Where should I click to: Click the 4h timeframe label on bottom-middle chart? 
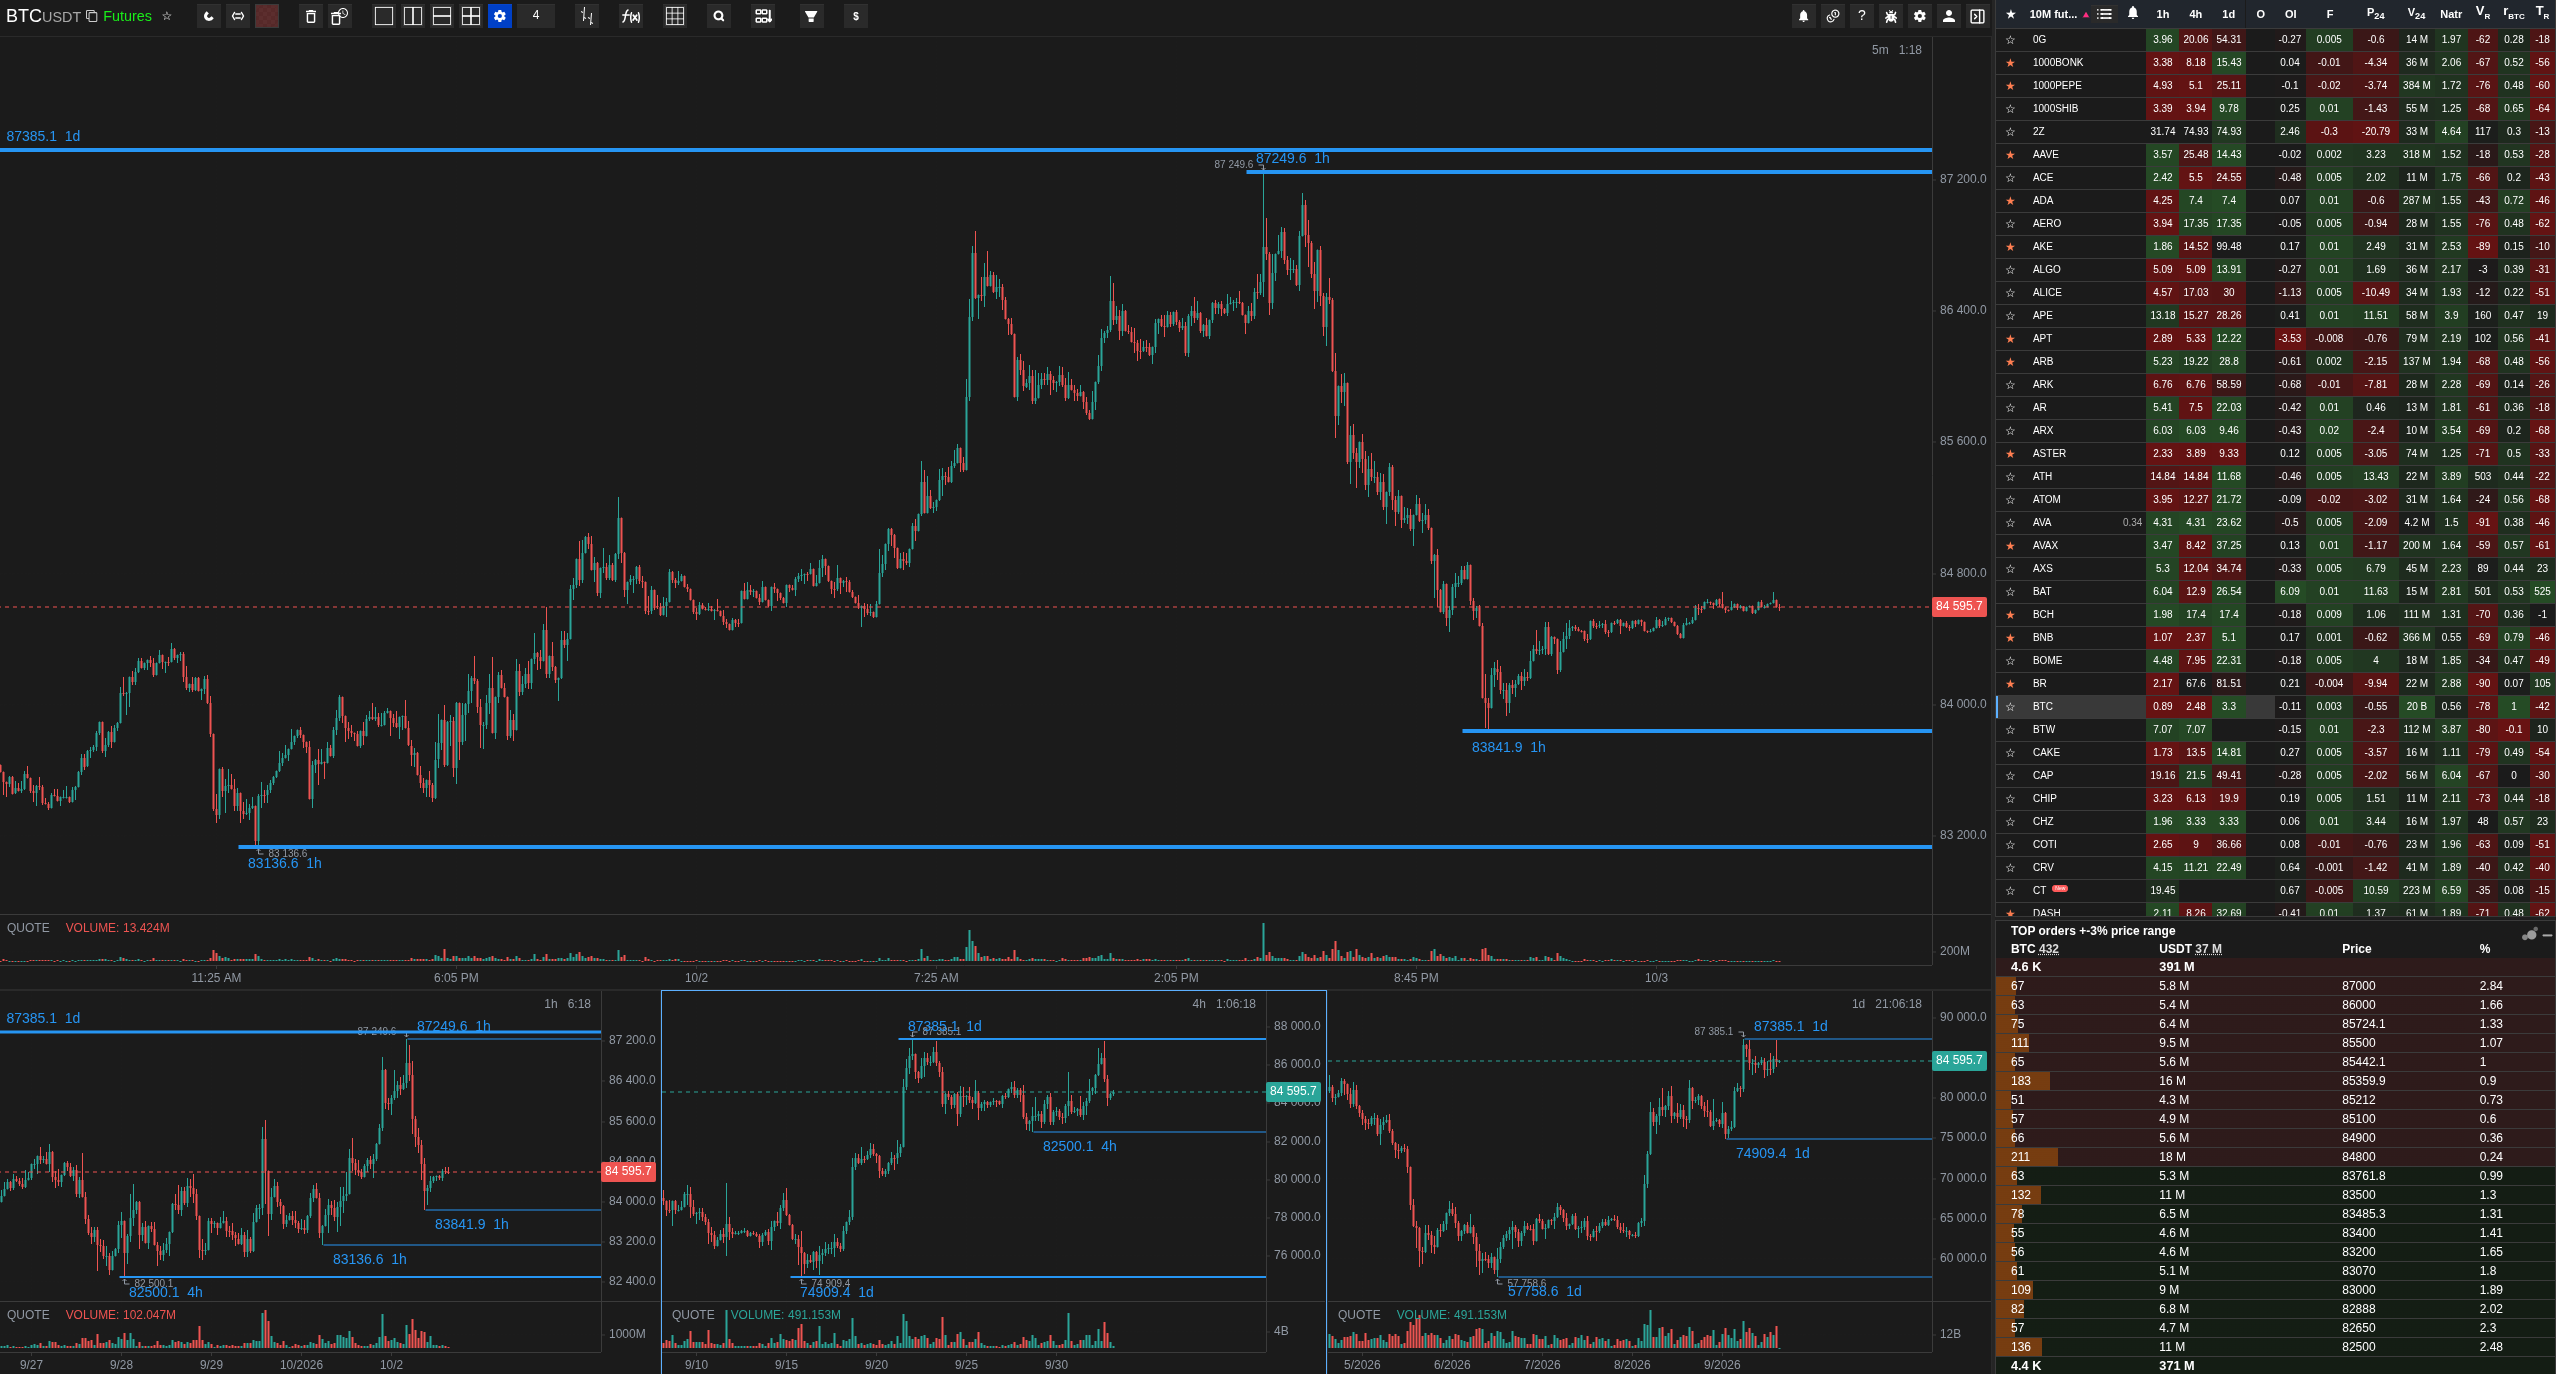(x=1199, y=1004)
